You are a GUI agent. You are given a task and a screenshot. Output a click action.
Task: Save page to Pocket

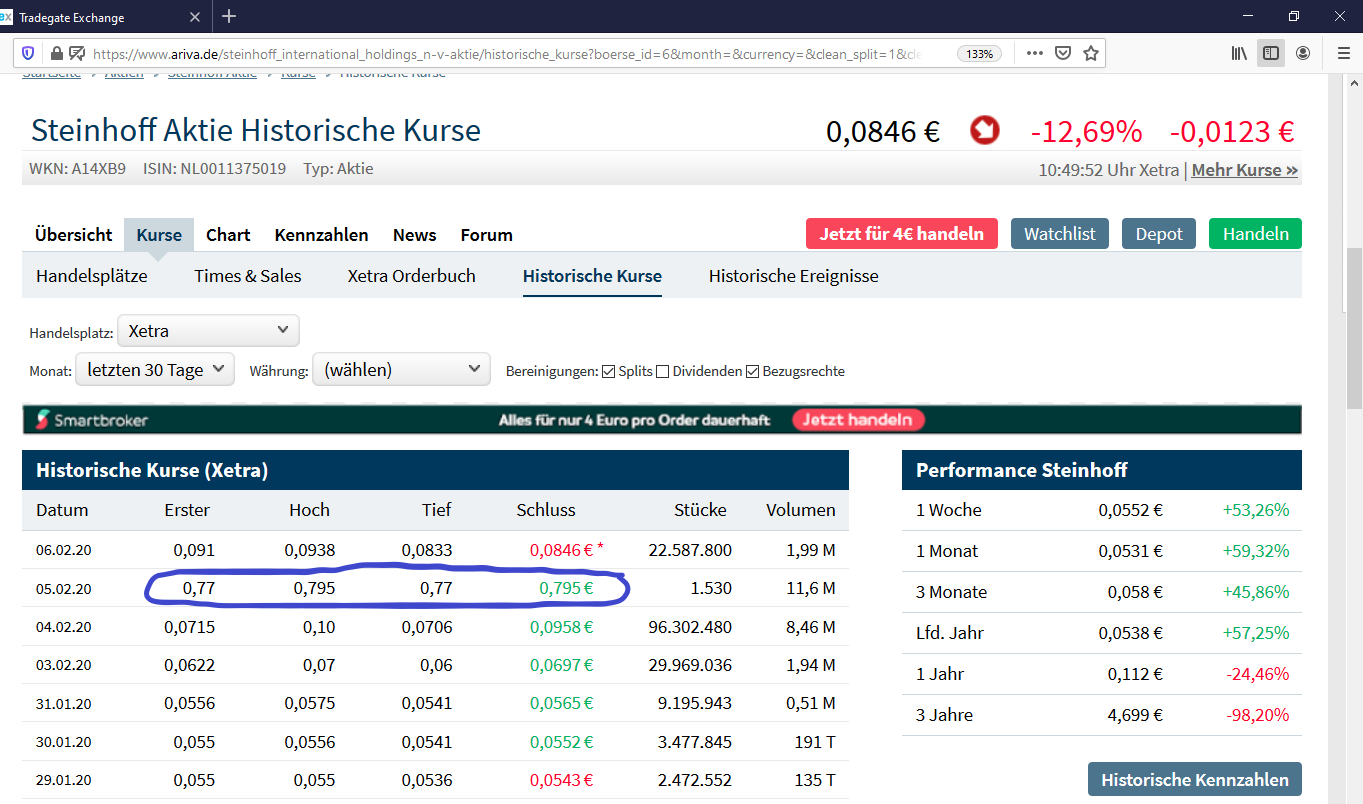coord(1064,53)
